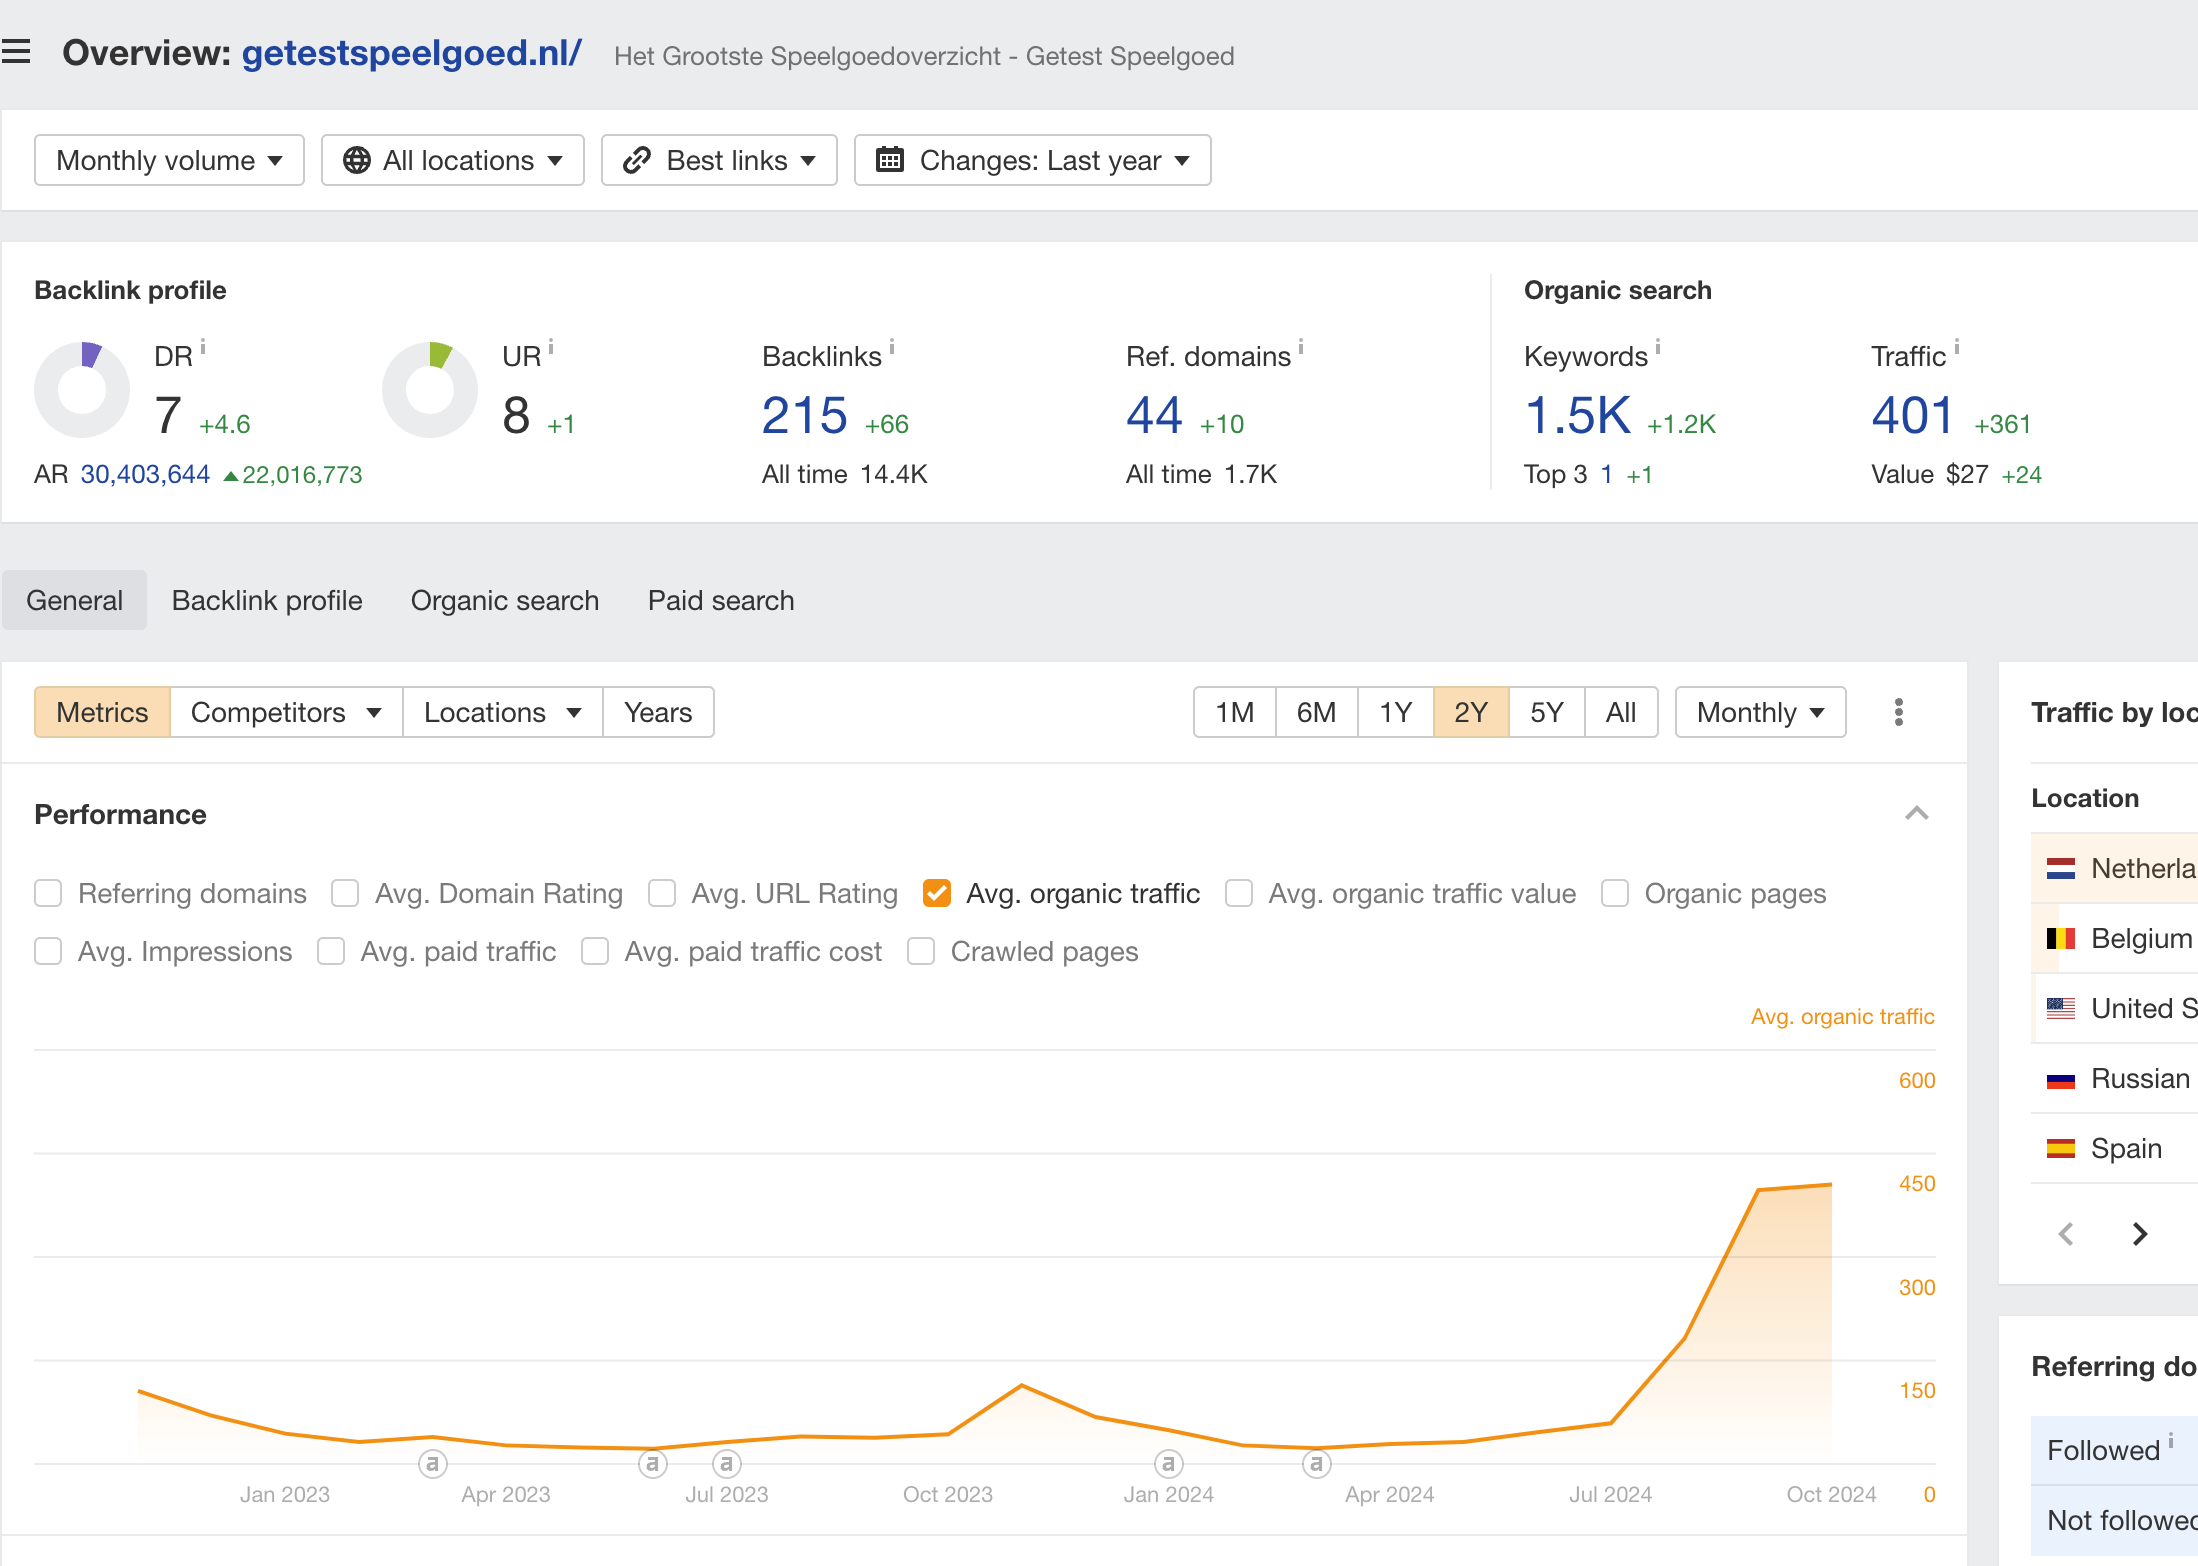2198x1566 pixels.
Task: Switch to the General tab
Action: (x=74, y=600)
